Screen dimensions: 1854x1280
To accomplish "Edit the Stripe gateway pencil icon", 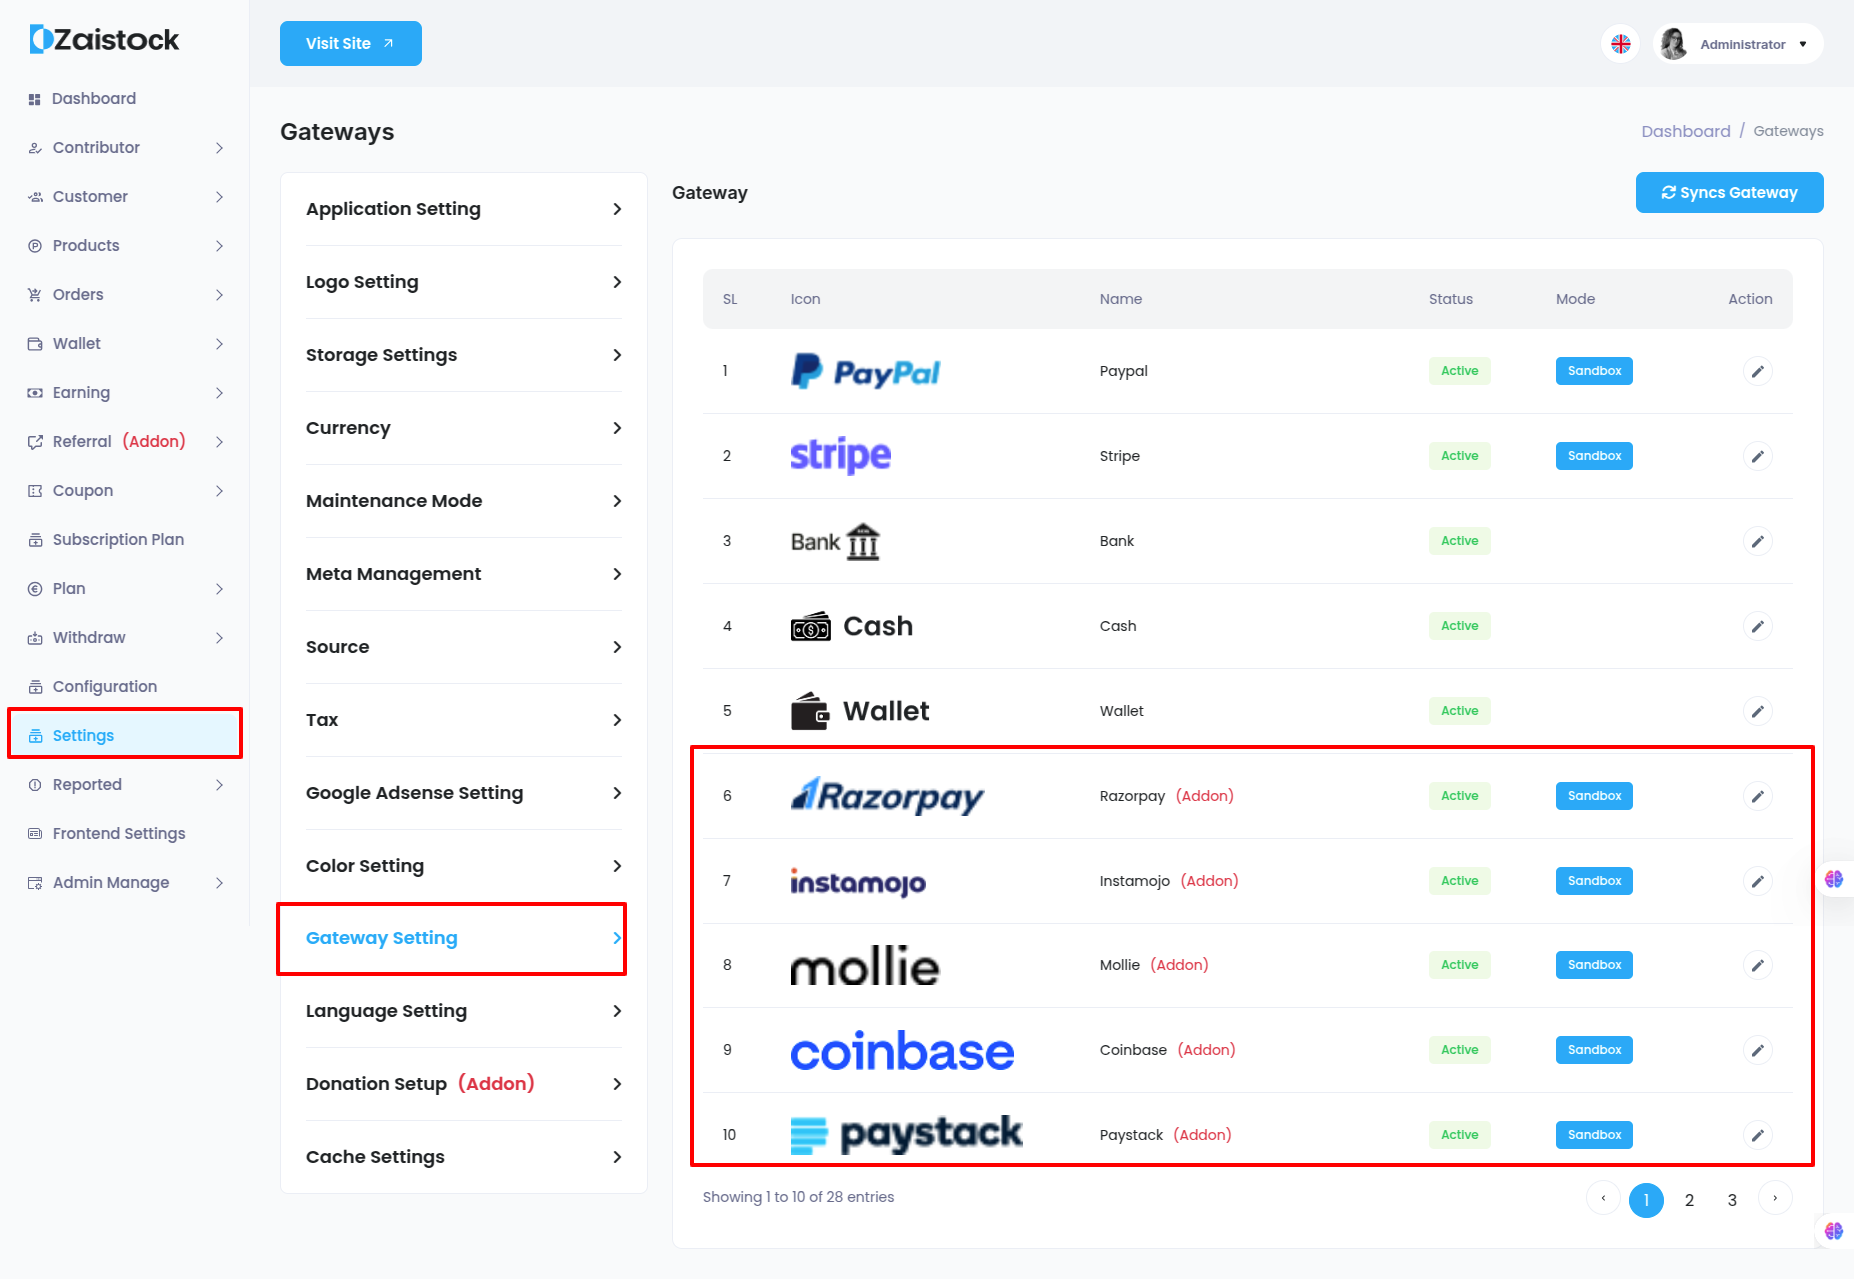I will click(1757, 456).
